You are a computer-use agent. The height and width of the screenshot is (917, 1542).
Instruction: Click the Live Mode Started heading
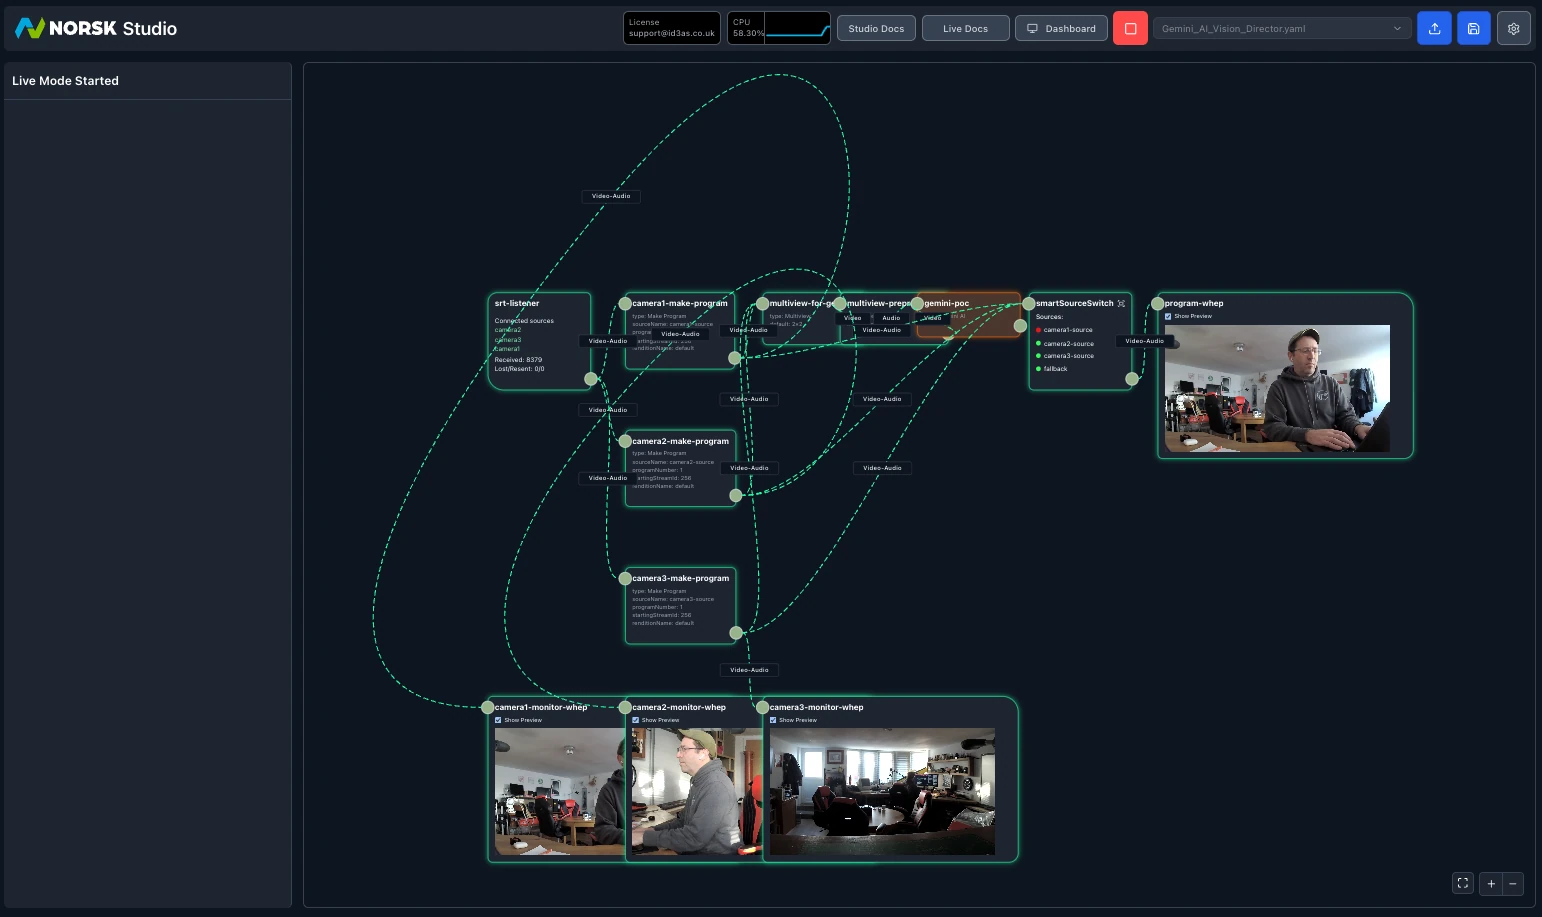click(x=65, y=81)
